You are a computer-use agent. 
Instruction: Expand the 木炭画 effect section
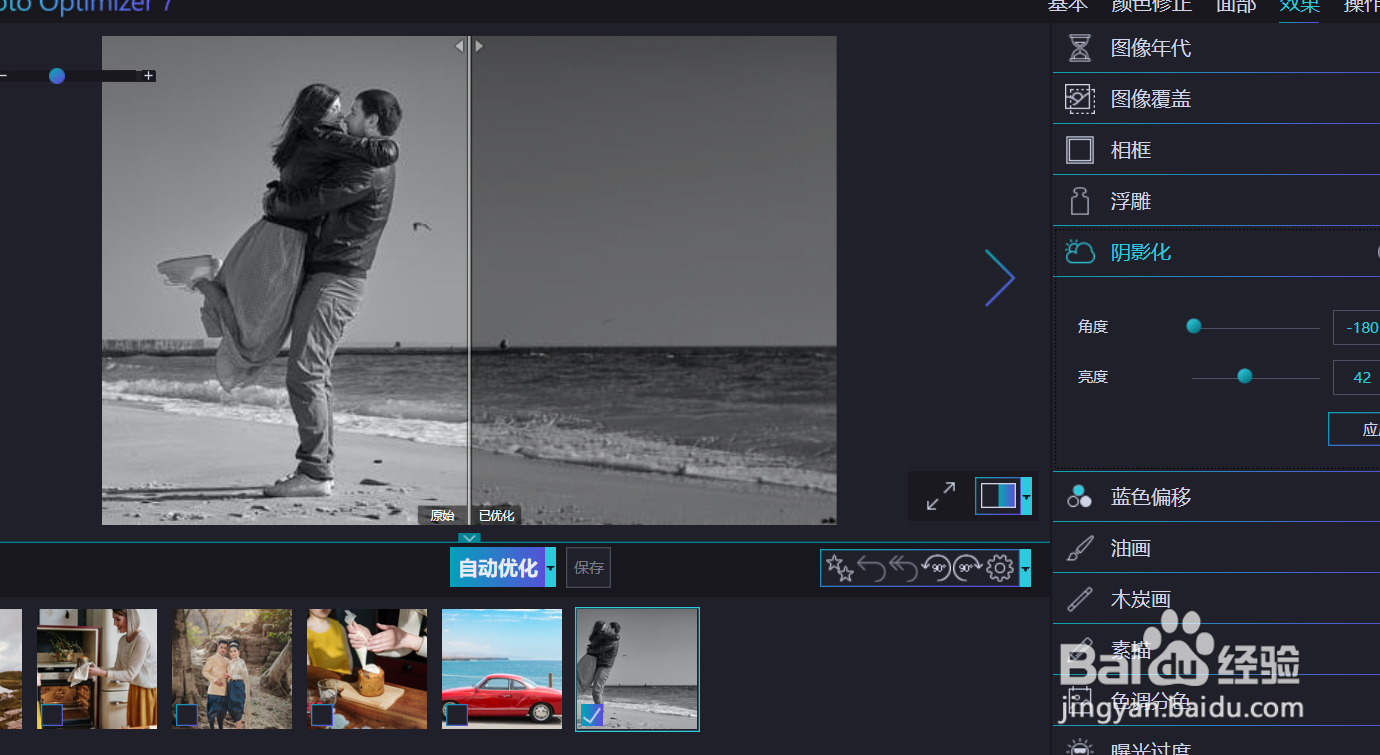pyautogui.click(x=1216, y=599)
